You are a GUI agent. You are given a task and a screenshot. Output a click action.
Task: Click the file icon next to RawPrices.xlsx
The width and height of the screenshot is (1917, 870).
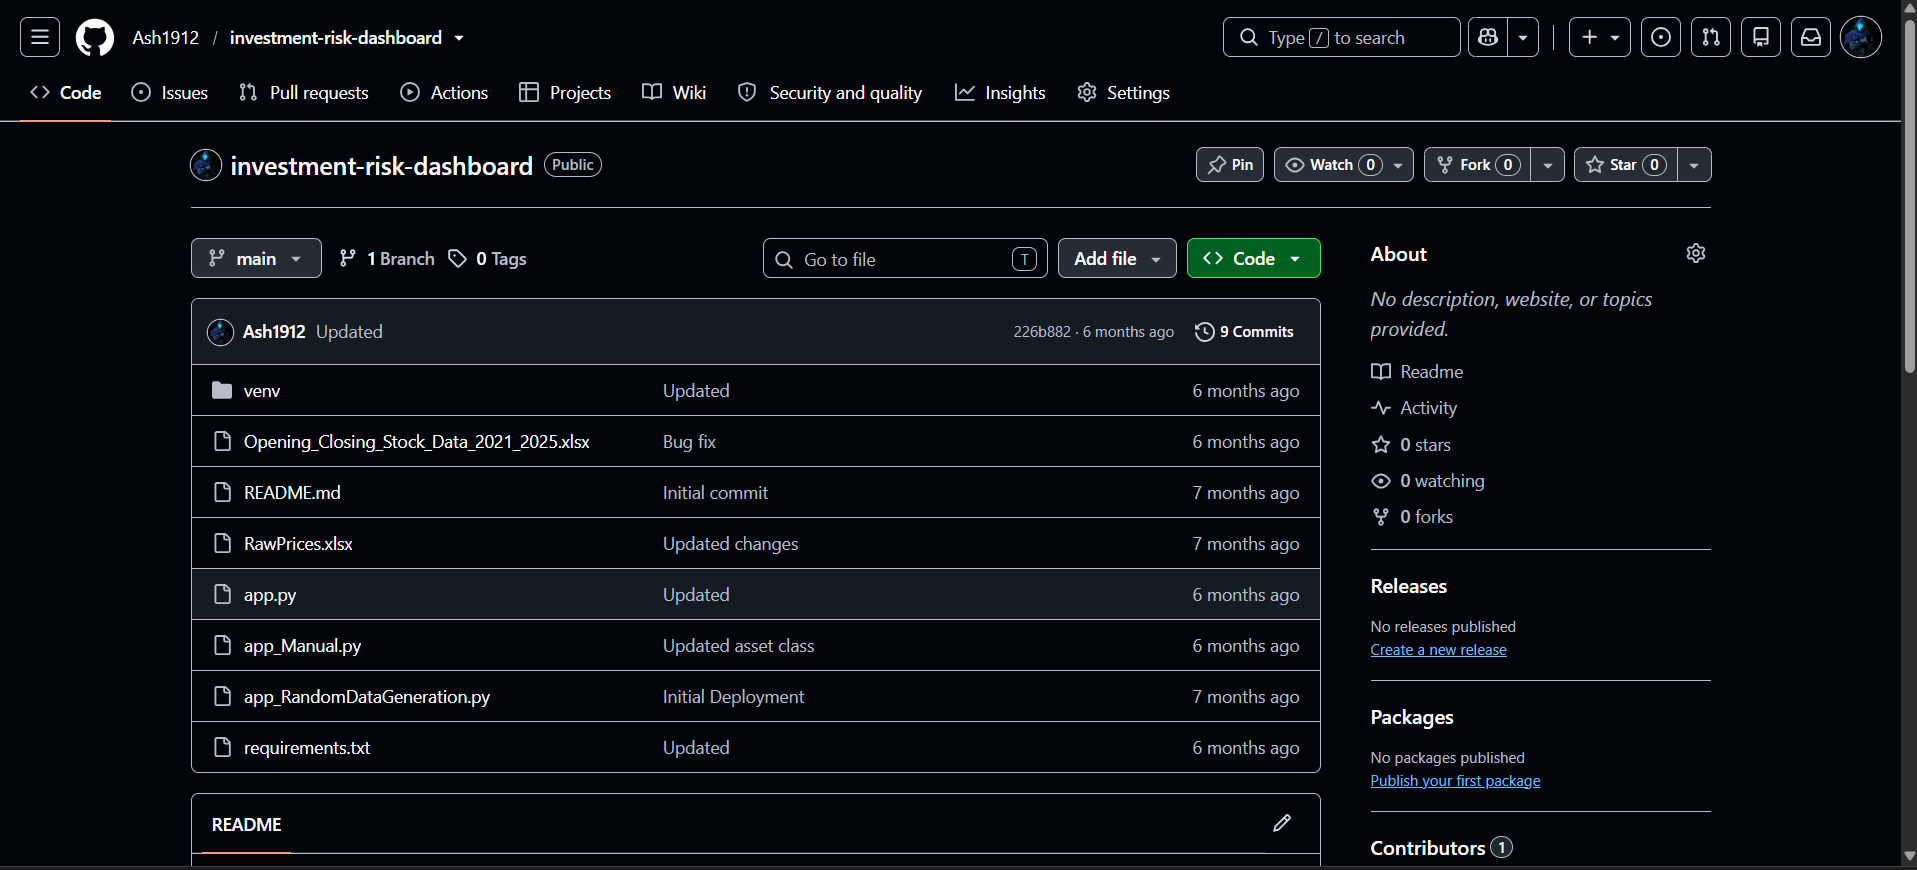pos(222,543)
